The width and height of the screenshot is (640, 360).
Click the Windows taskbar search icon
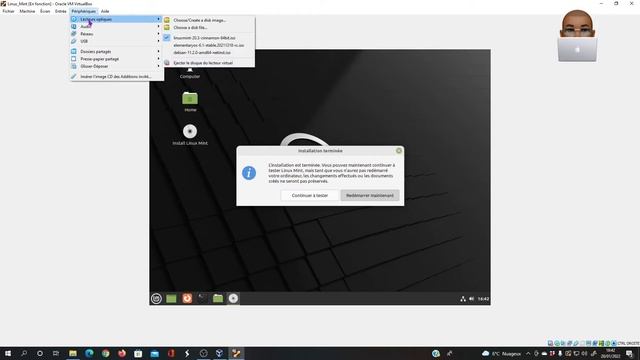coord(24,353)
